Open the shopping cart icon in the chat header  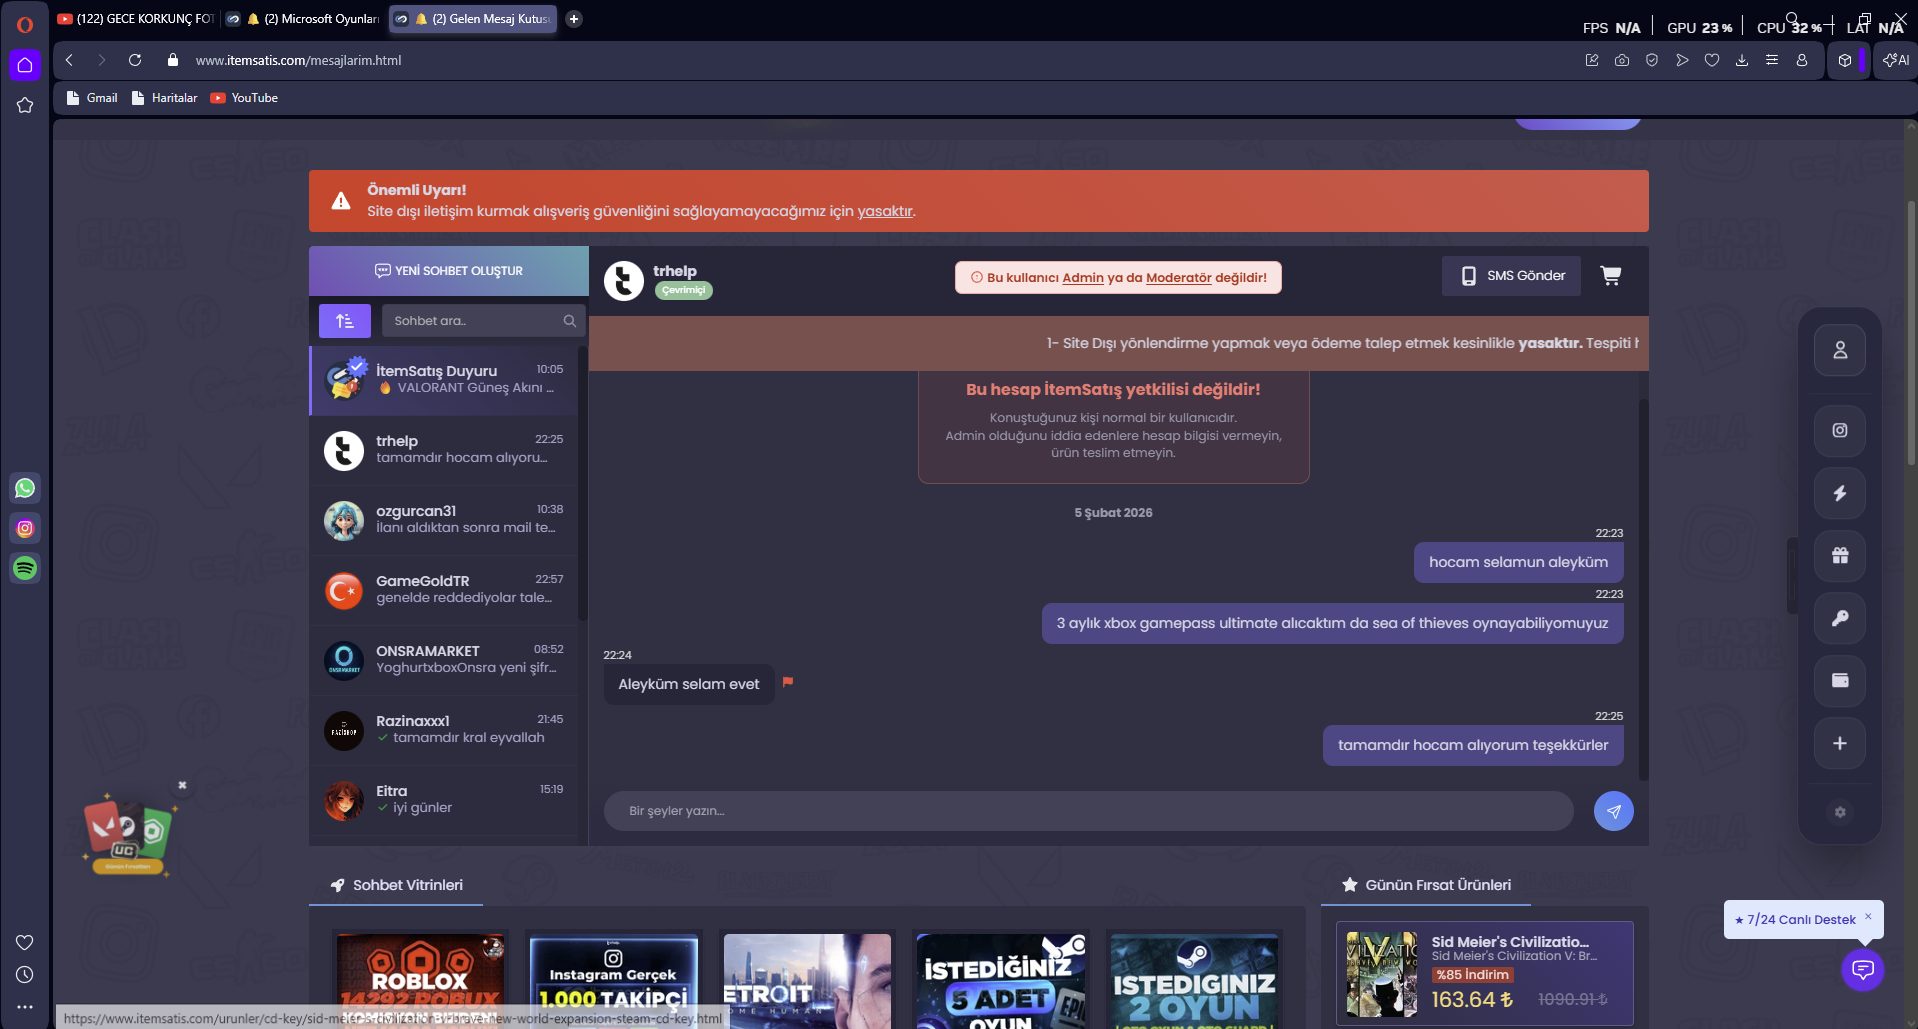coord(1611,276)
